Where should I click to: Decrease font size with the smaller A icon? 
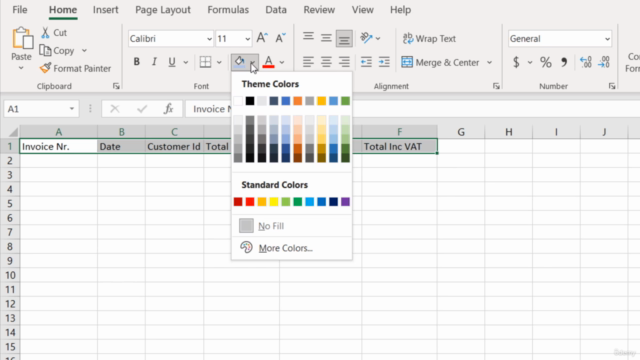pyautogui.click(x=280, y=38)
